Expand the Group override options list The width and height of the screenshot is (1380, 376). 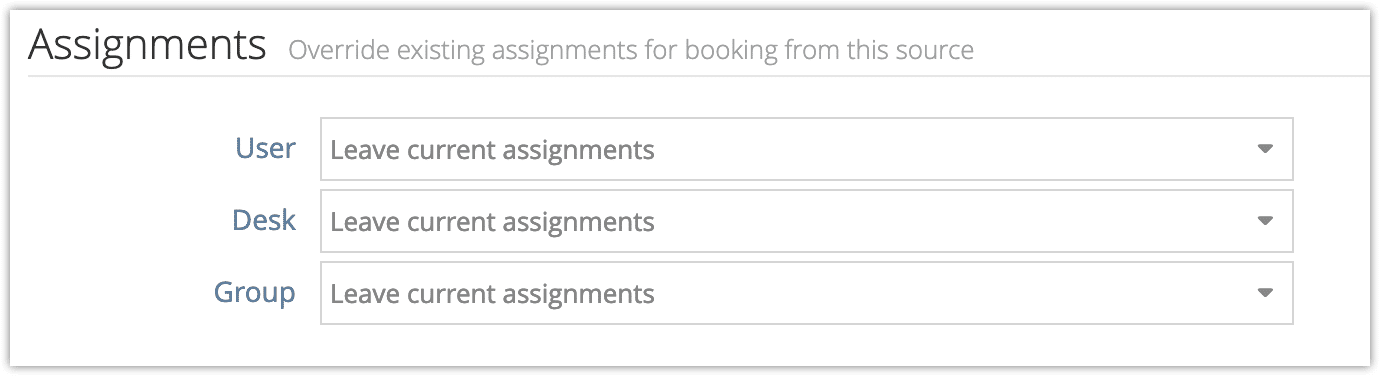tap(807, 293)
